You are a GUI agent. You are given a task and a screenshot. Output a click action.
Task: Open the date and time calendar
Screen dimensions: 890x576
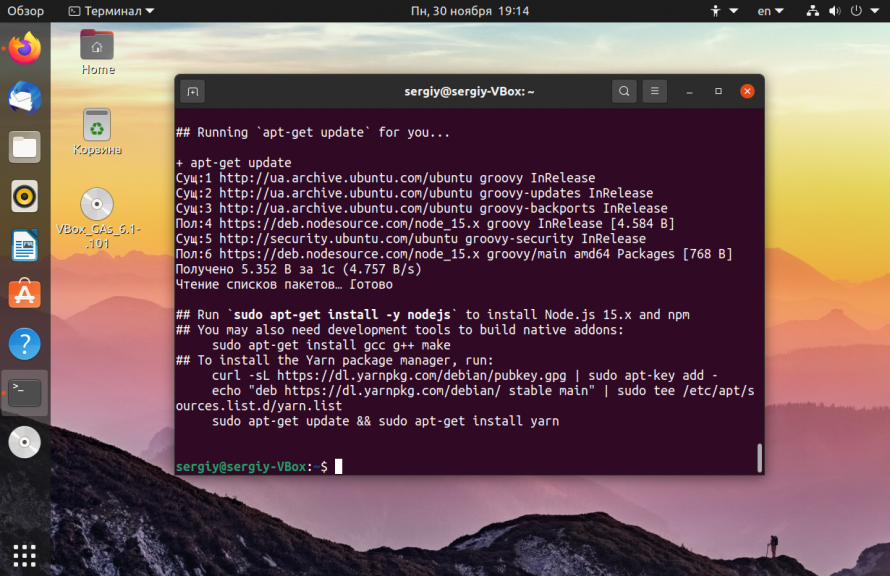pos(470,11)
